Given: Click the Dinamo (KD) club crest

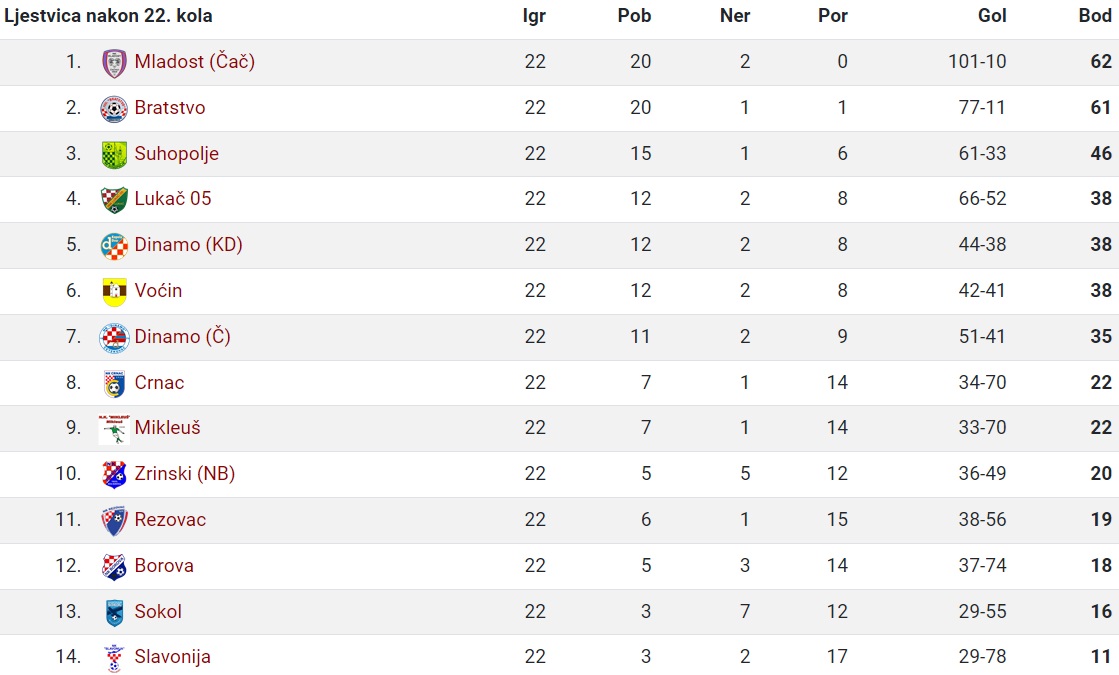Looking at the screenshot, I should (114, 245).
